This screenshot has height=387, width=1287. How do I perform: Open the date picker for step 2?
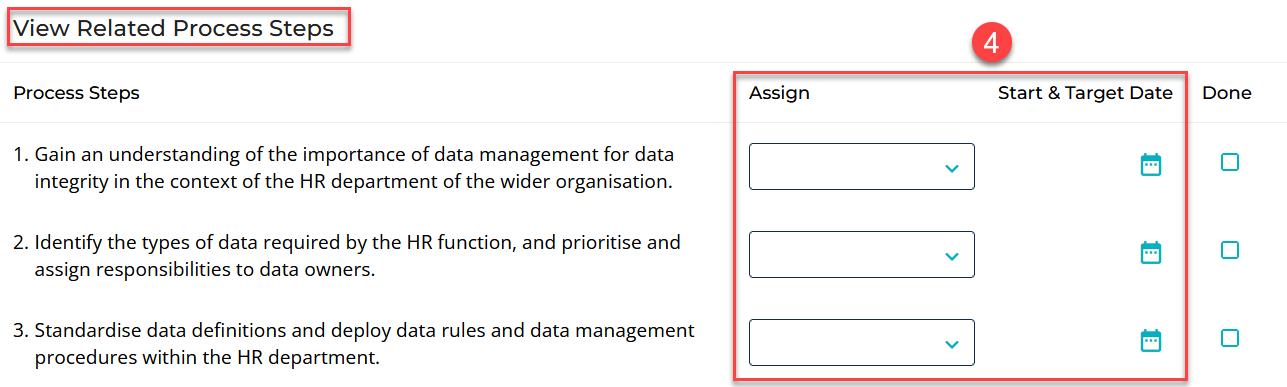click(1151, 253)
